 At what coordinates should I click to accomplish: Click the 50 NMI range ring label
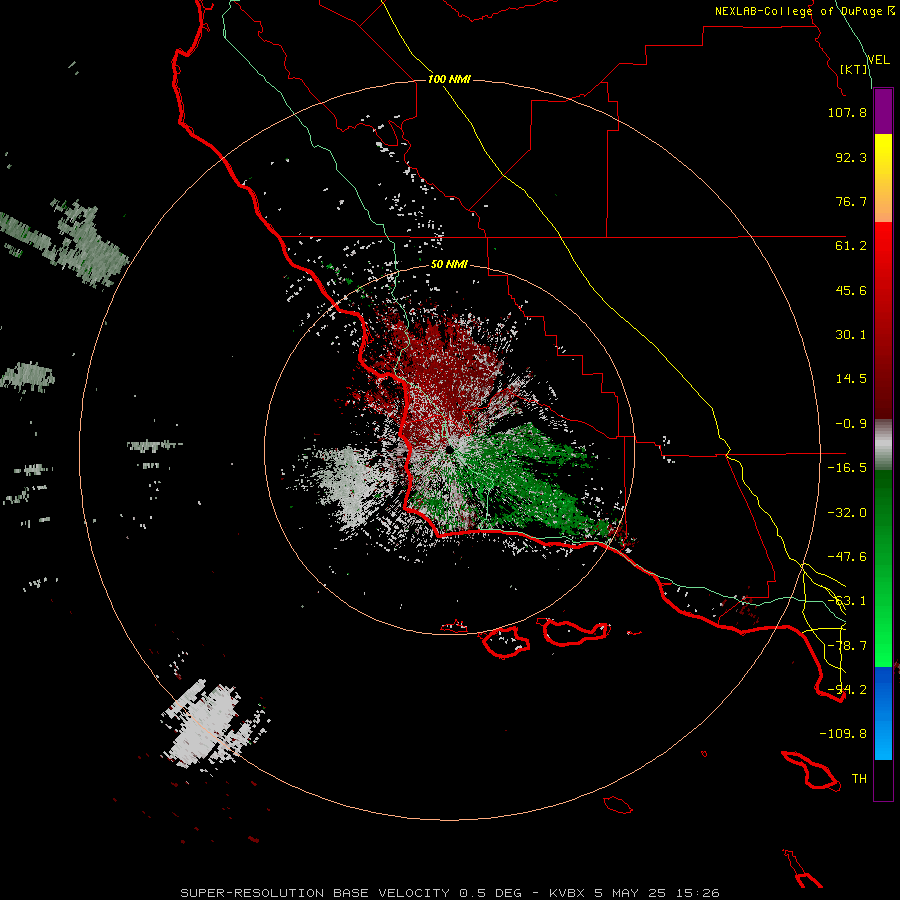point(449,265)
